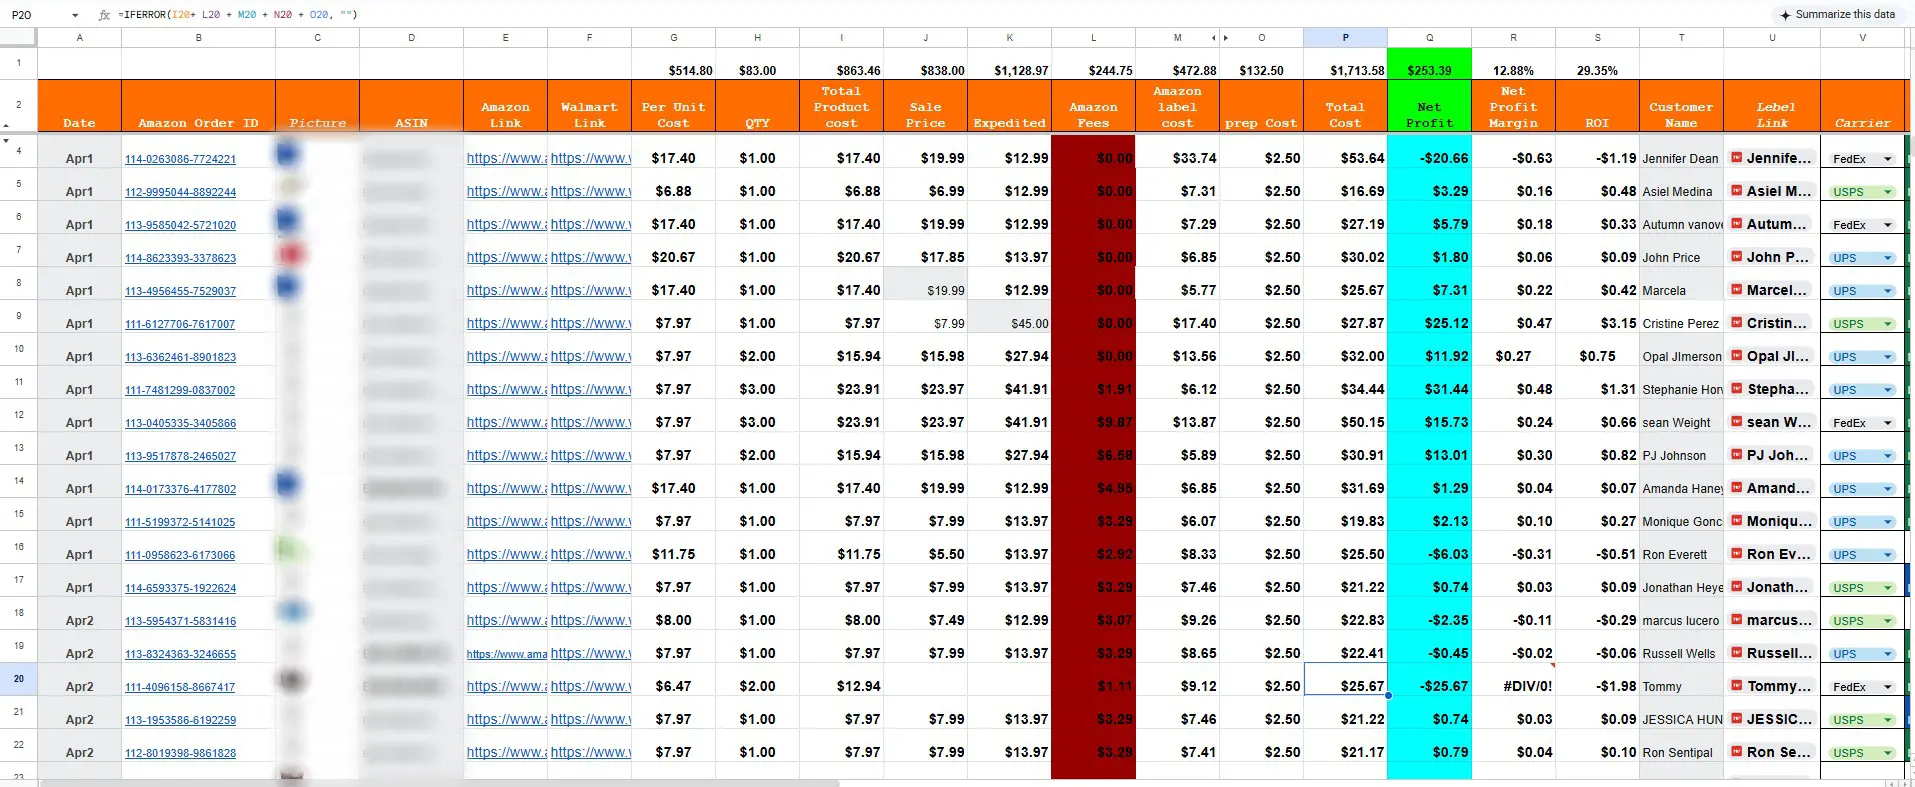Click the red file icon in Jennife... label chip
The image size is (1915, 787).
click(1737, 158)
